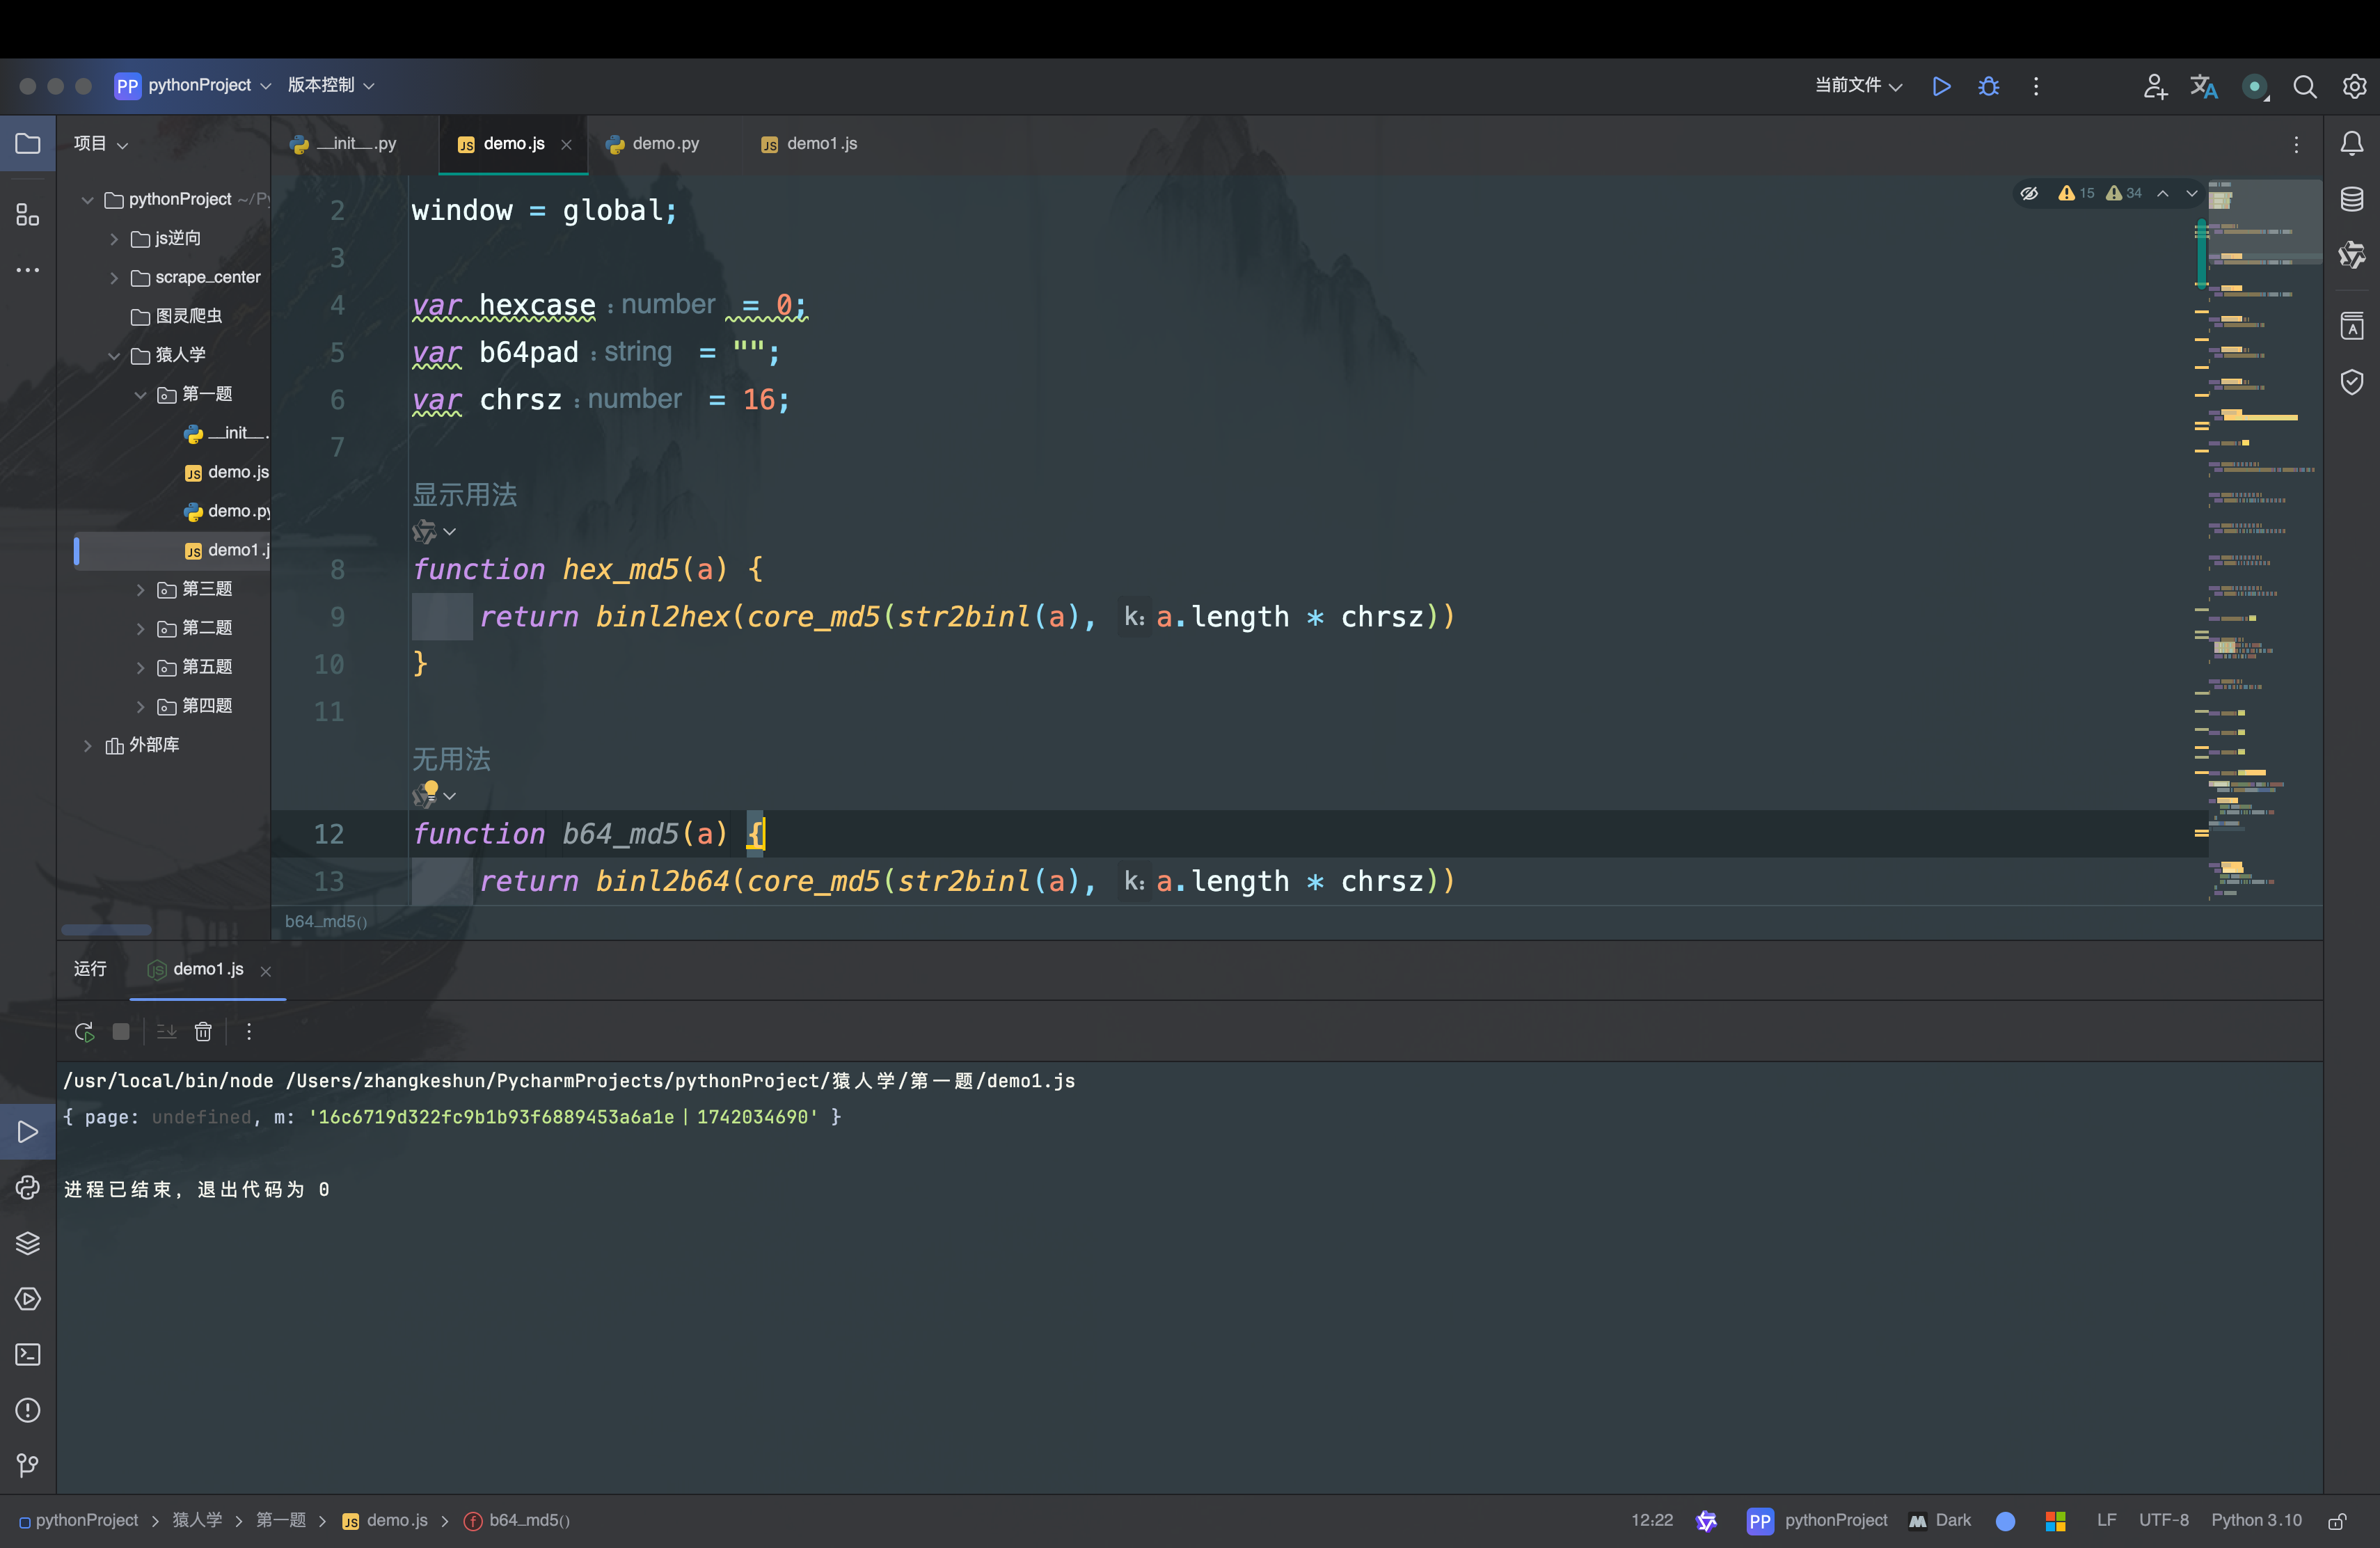The width and height of the screenshot is (2380, 1548).
Task: Open the Notifications bell
Action: [x=2351, y=144]
